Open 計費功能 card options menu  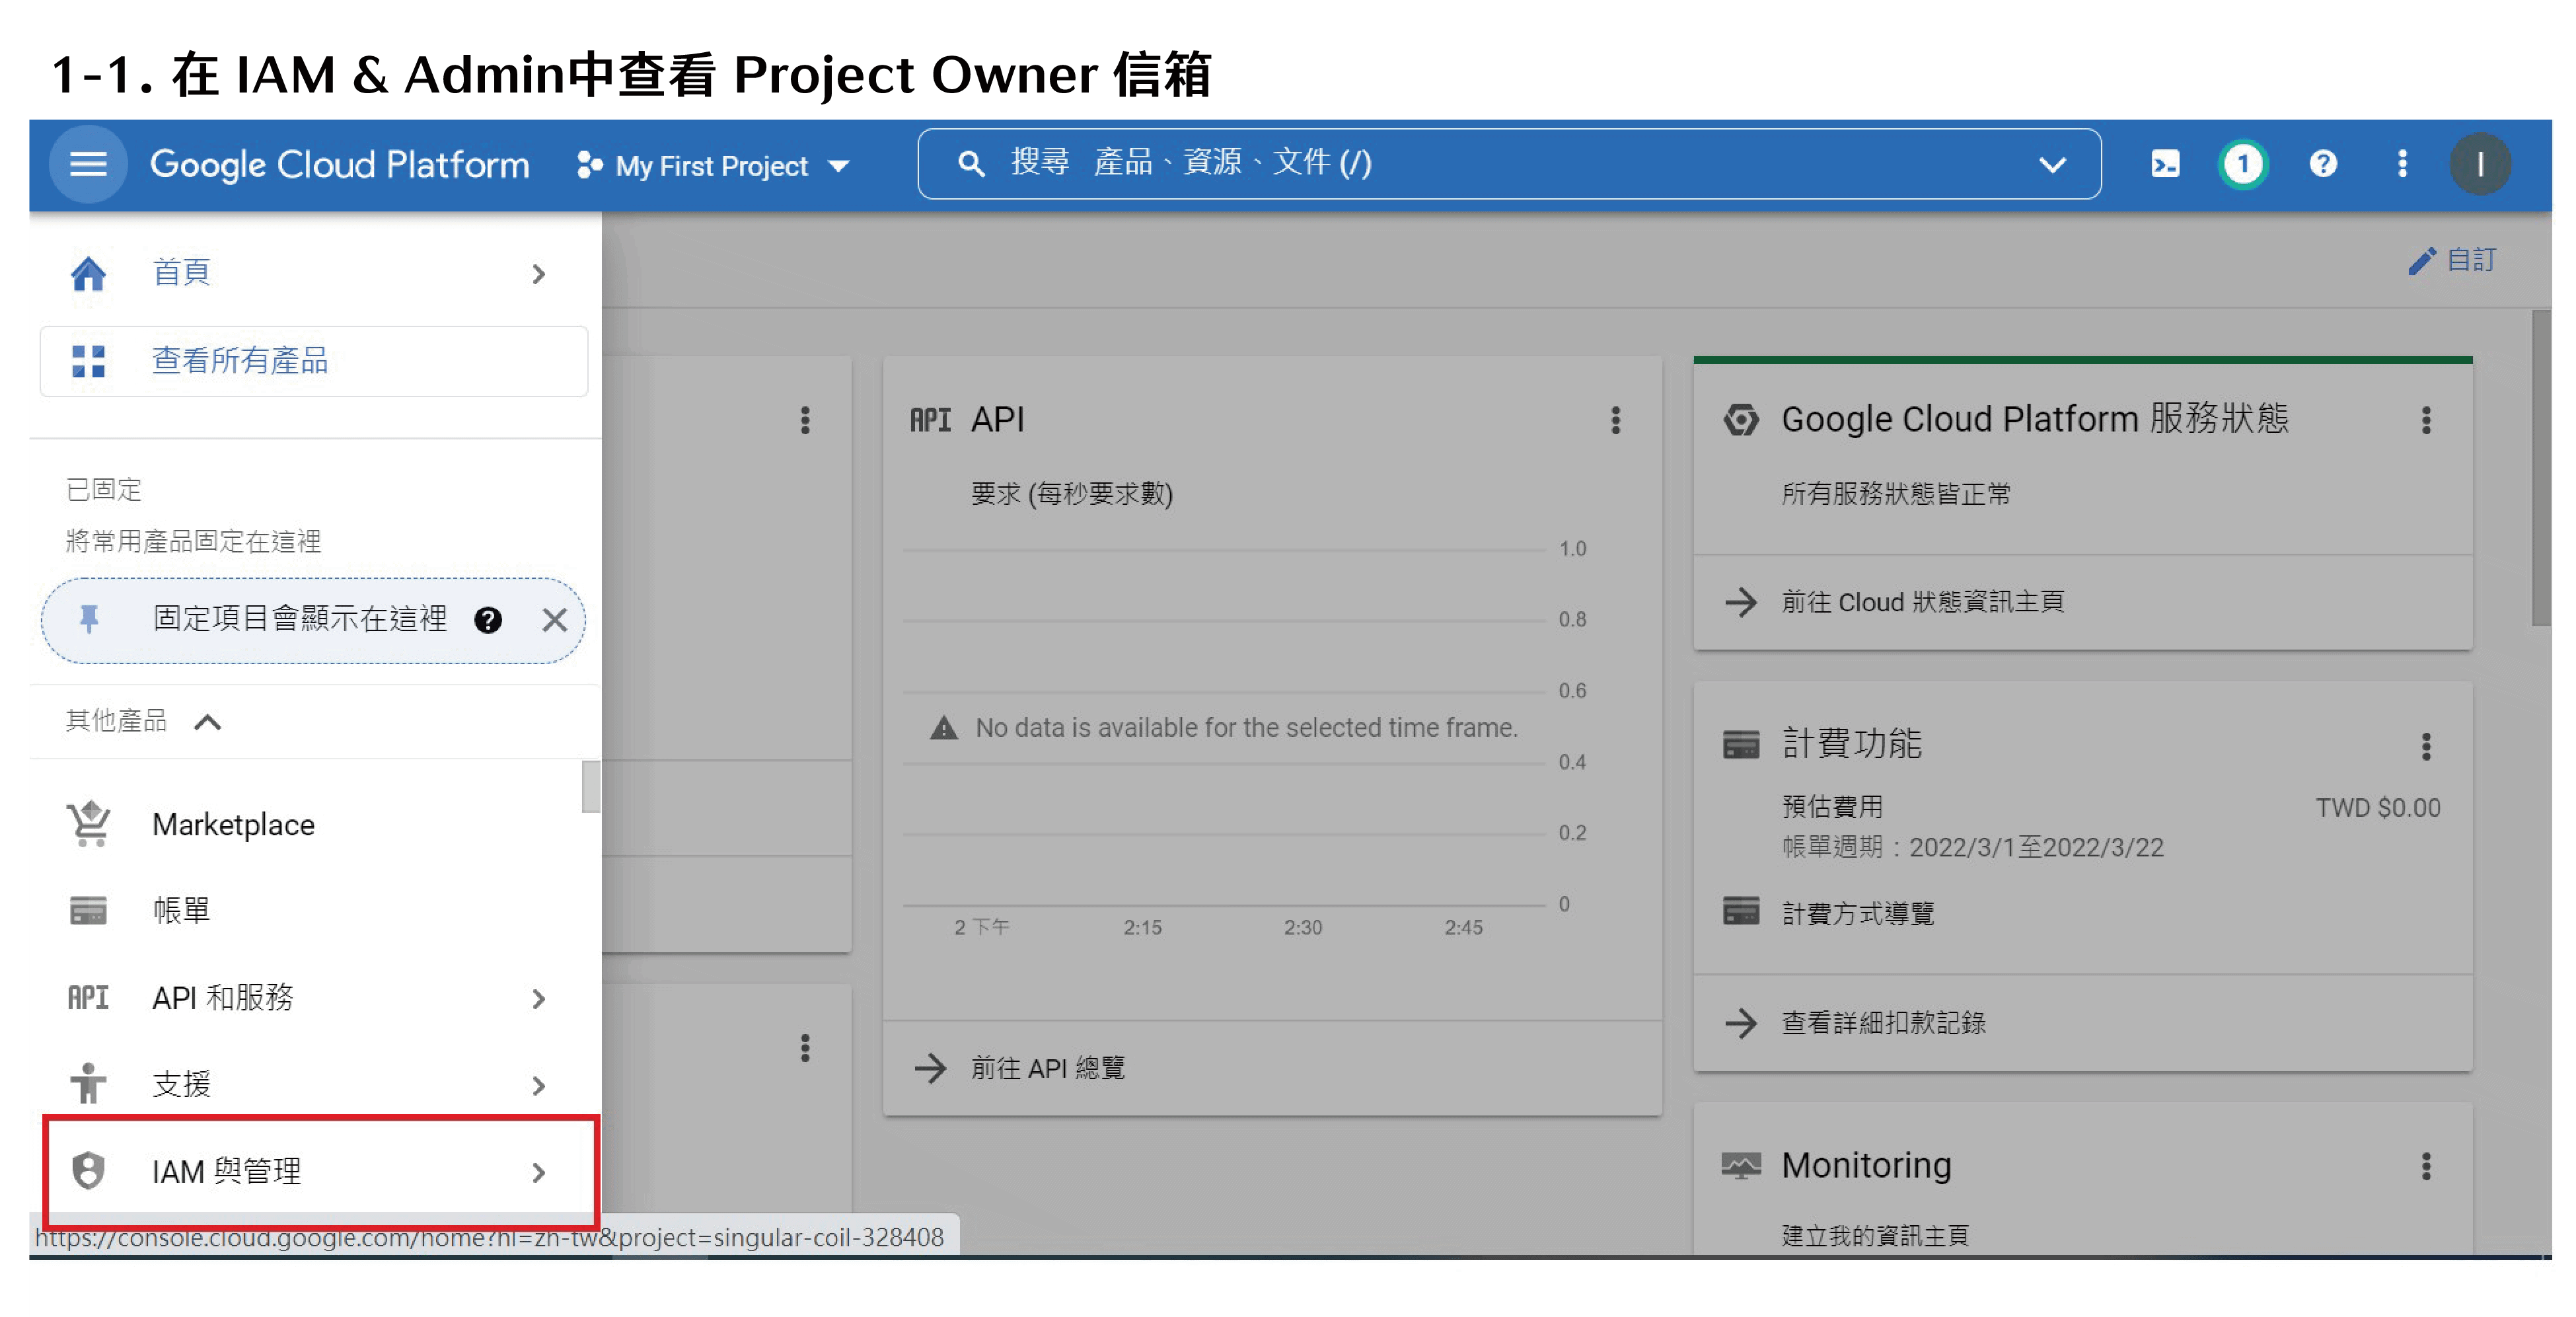(x=2426, y=746)
